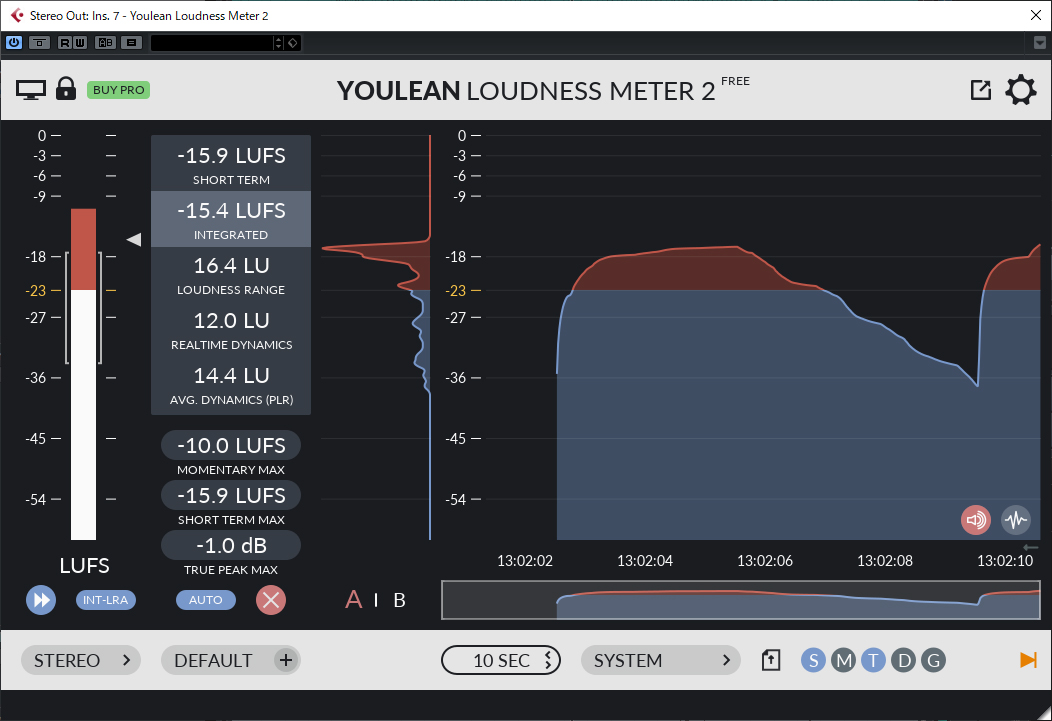The height and width of the screenshot is (721, 1052).
Task: Toggle the T (true peak) graph button
Action: tap(873, 661)
